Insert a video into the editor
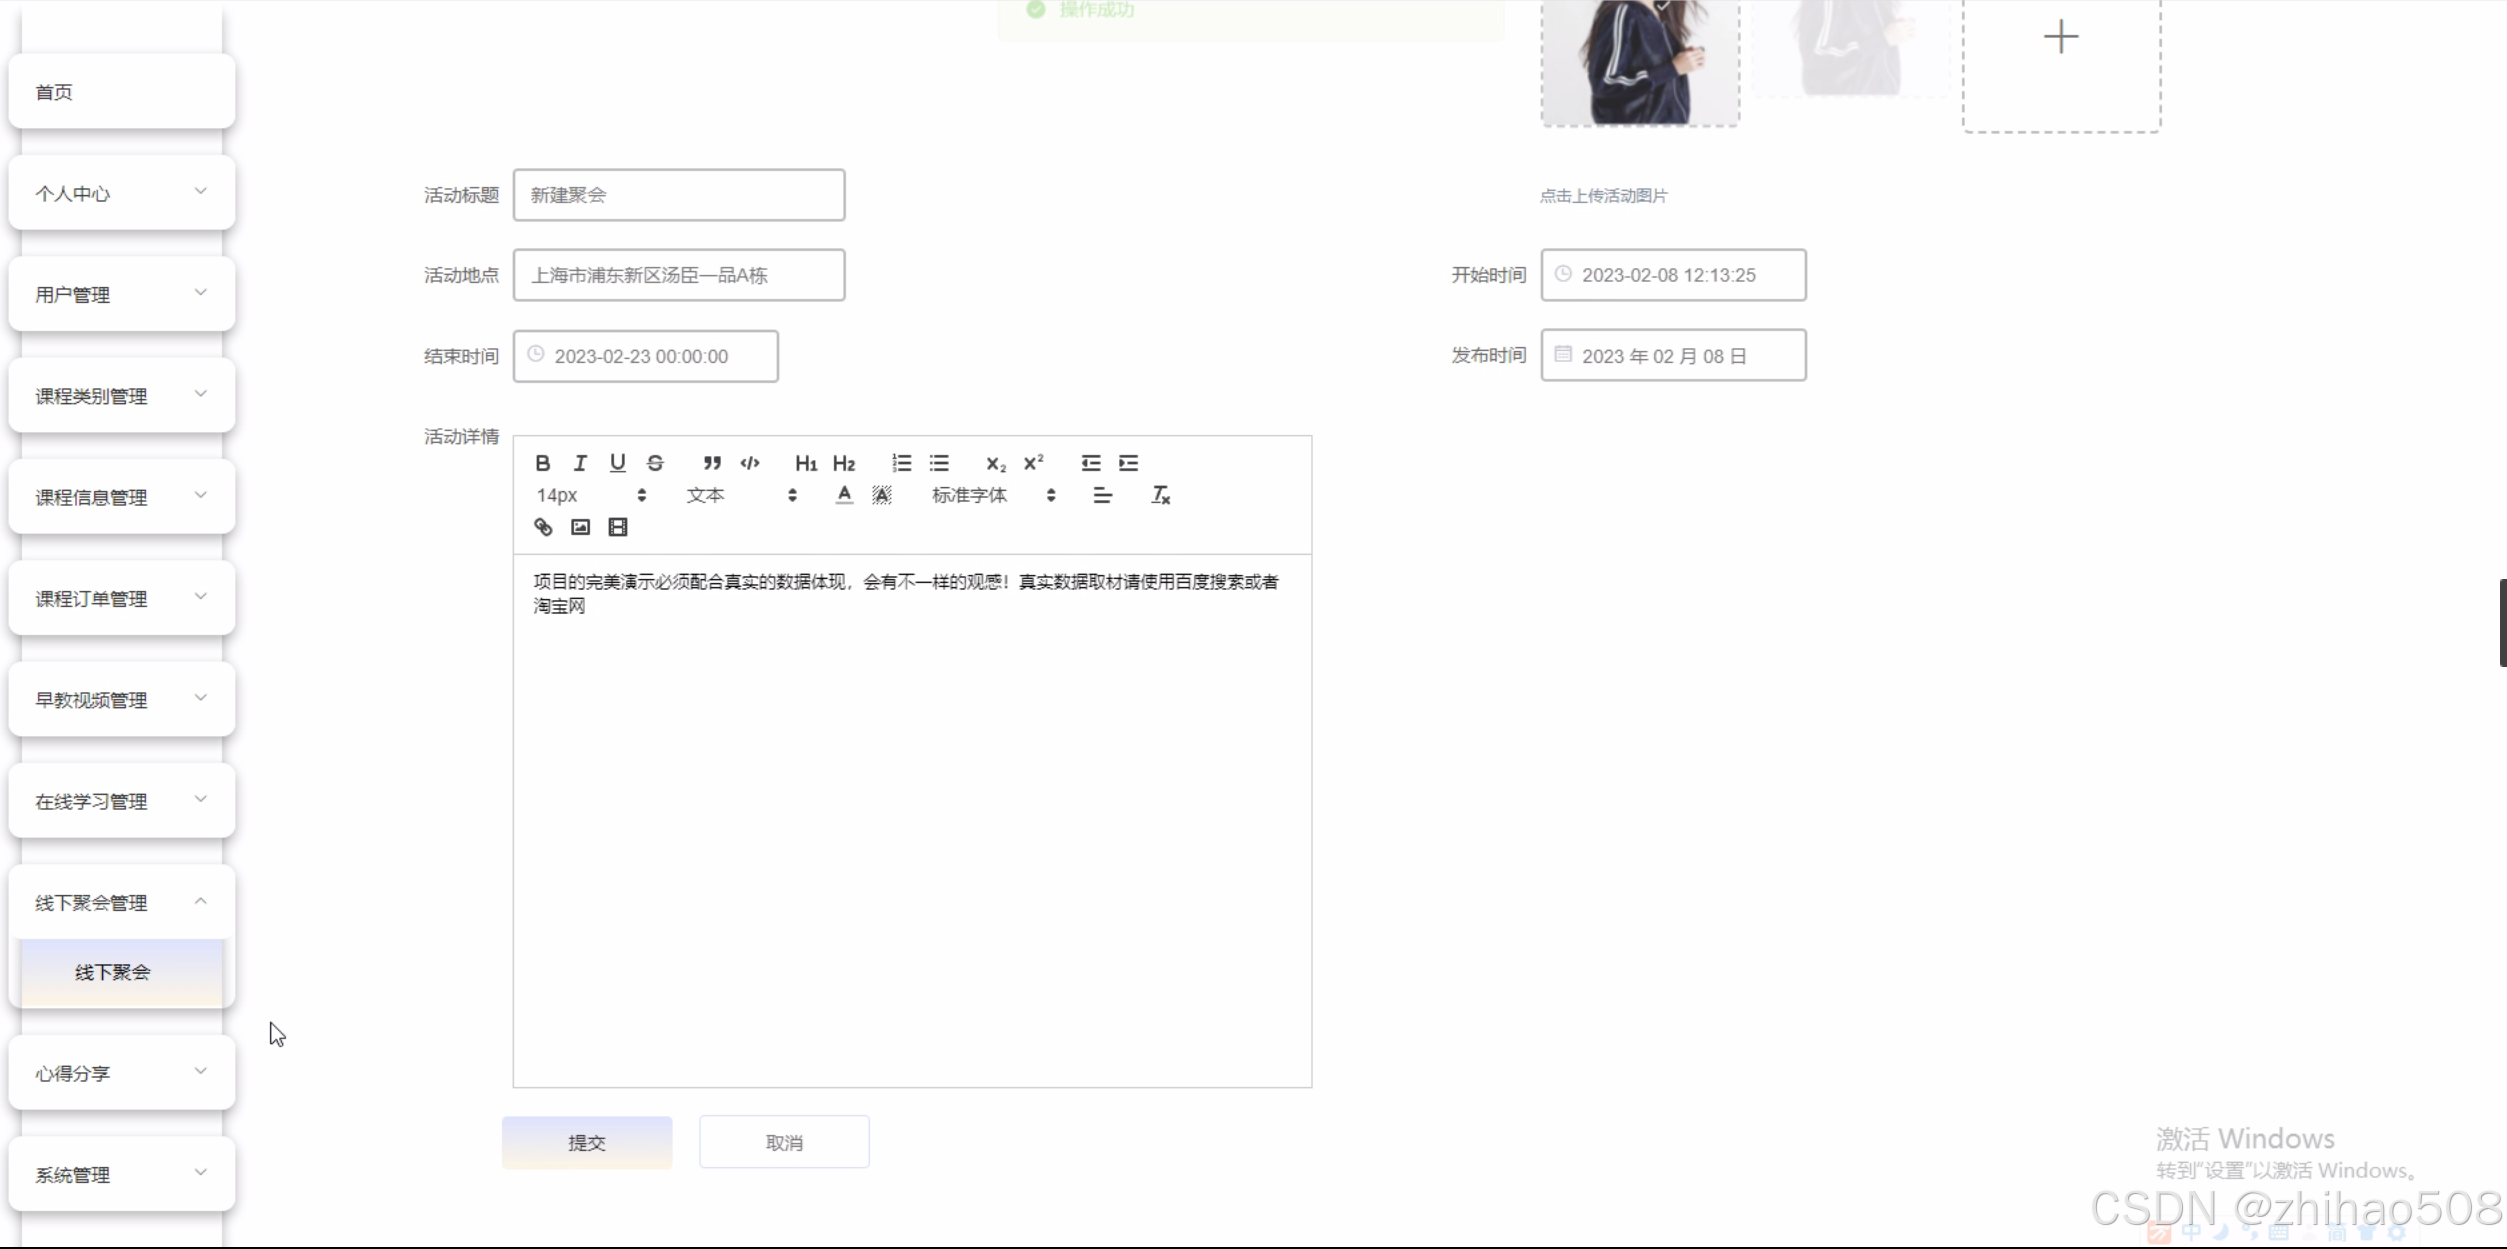 pos(618,527)
